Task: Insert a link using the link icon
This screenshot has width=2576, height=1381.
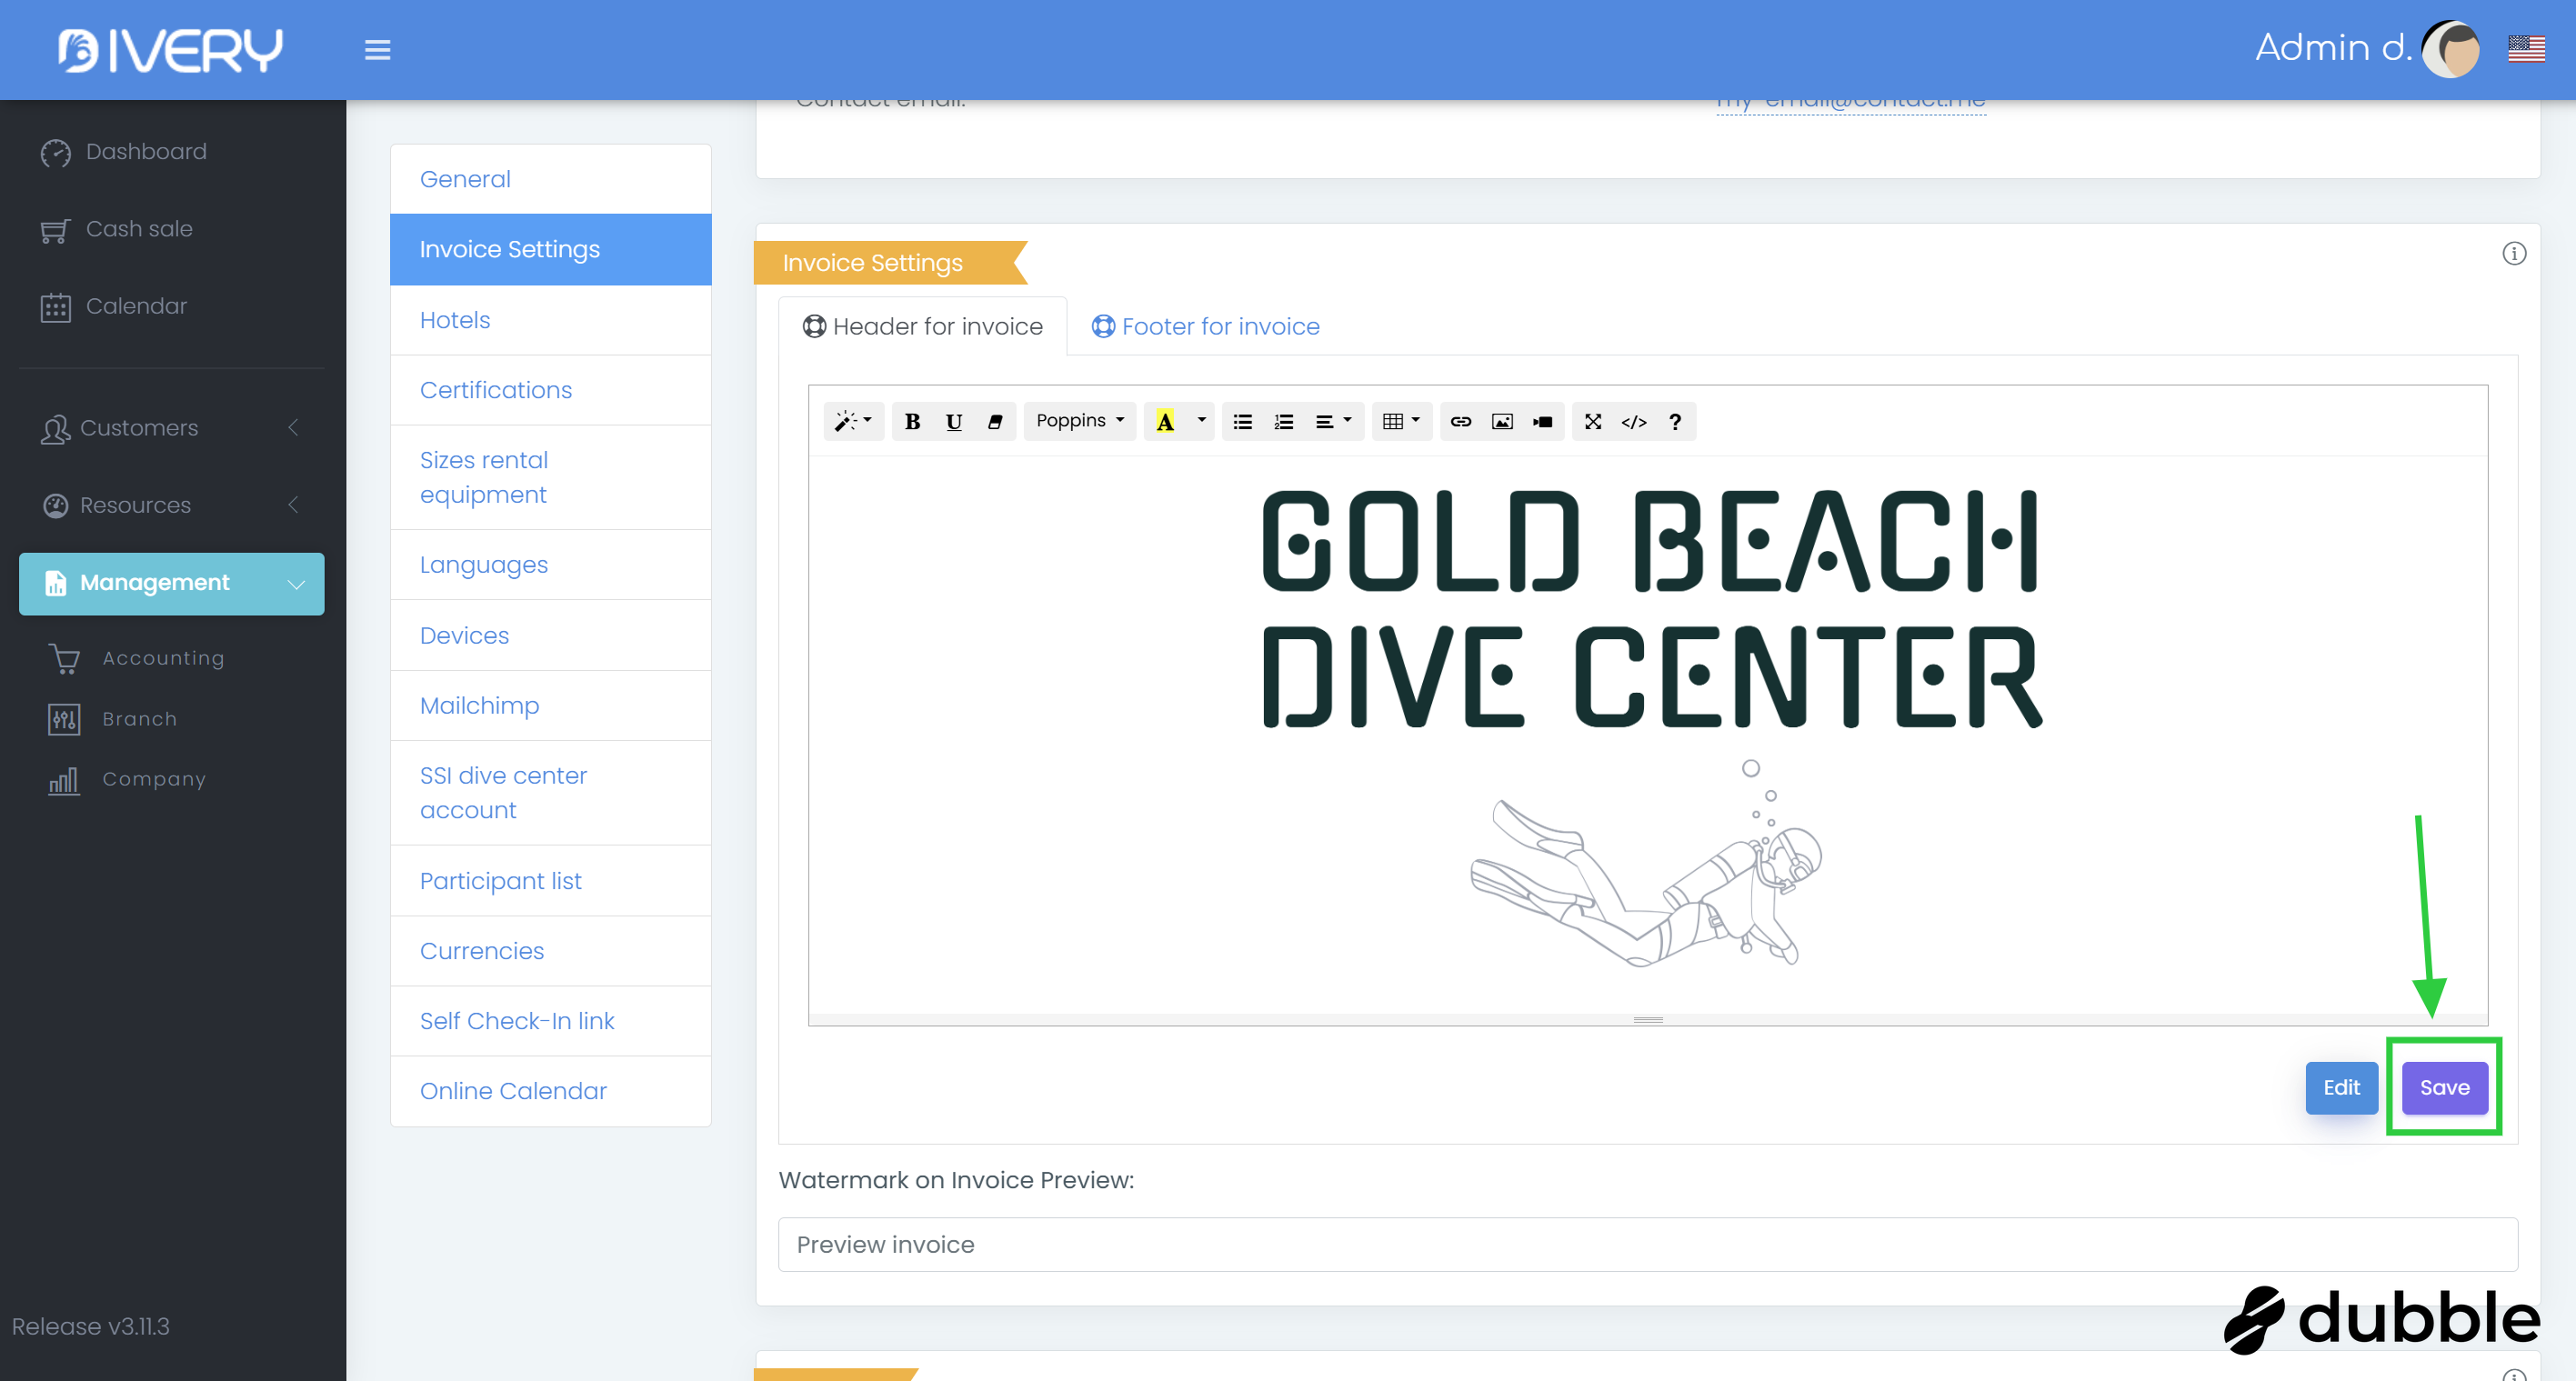Action: [x=1460, y=421]
